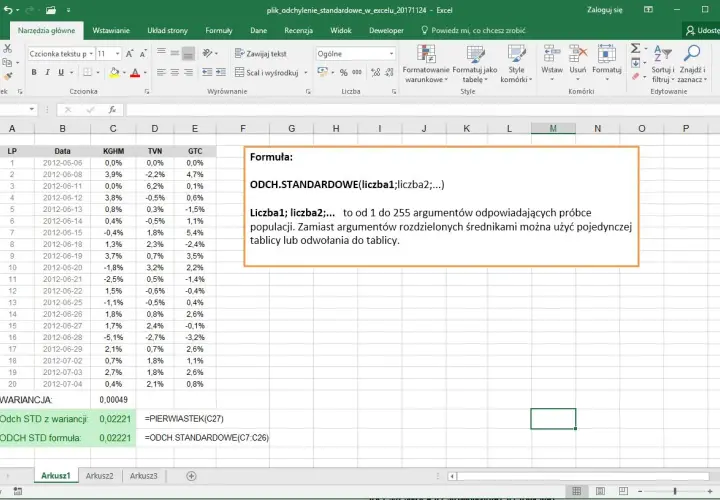Screen dimensions: 720x500
Task: Align text to middle
Action: (x=174, y=53)
